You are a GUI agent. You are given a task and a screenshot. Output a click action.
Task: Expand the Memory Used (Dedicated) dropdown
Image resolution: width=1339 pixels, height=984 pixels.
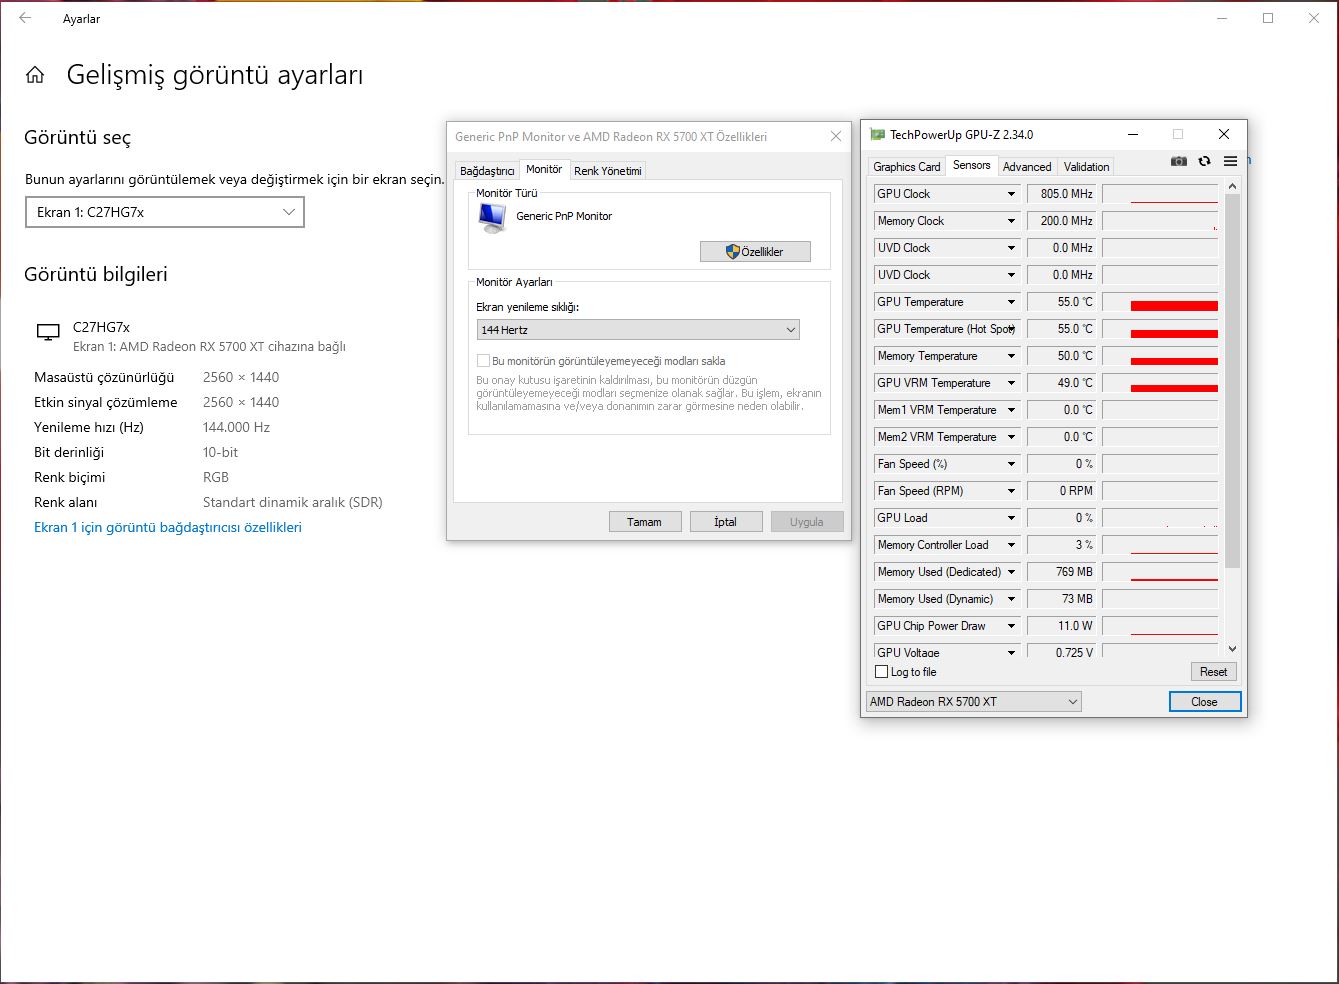(1011, 572)
